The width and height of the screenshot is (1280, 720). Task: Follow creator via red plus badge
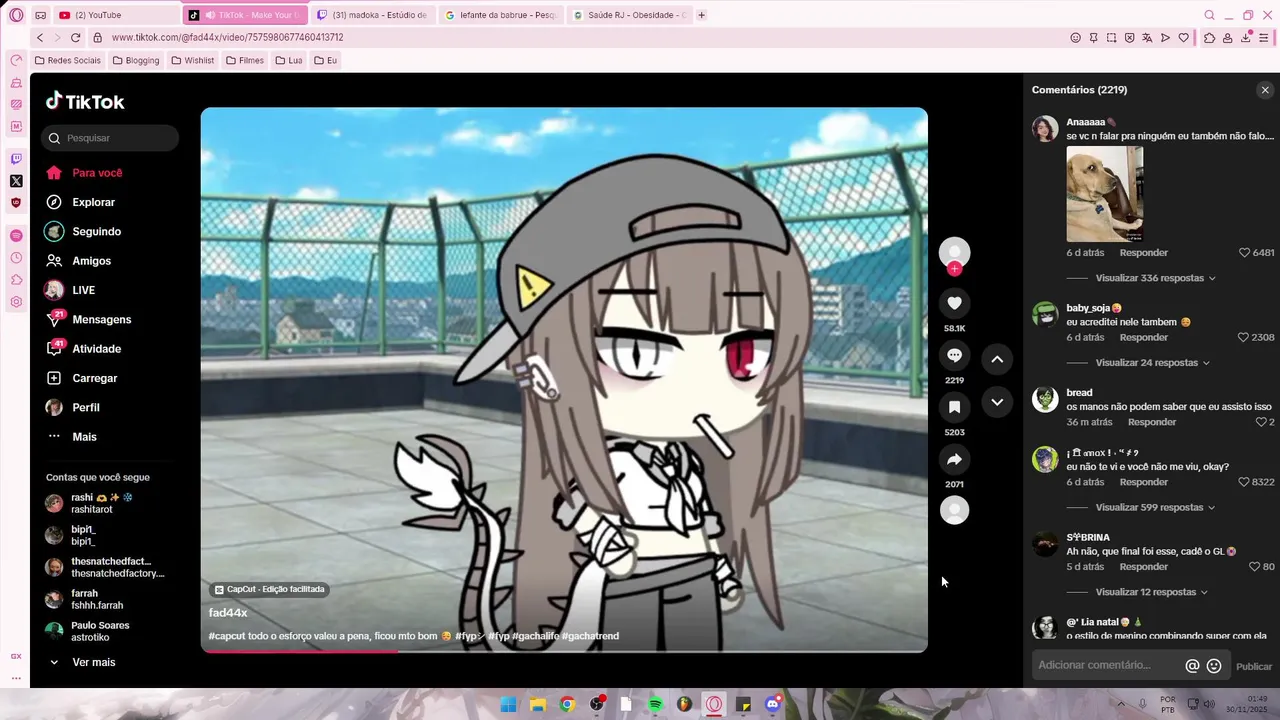(954, 268)
